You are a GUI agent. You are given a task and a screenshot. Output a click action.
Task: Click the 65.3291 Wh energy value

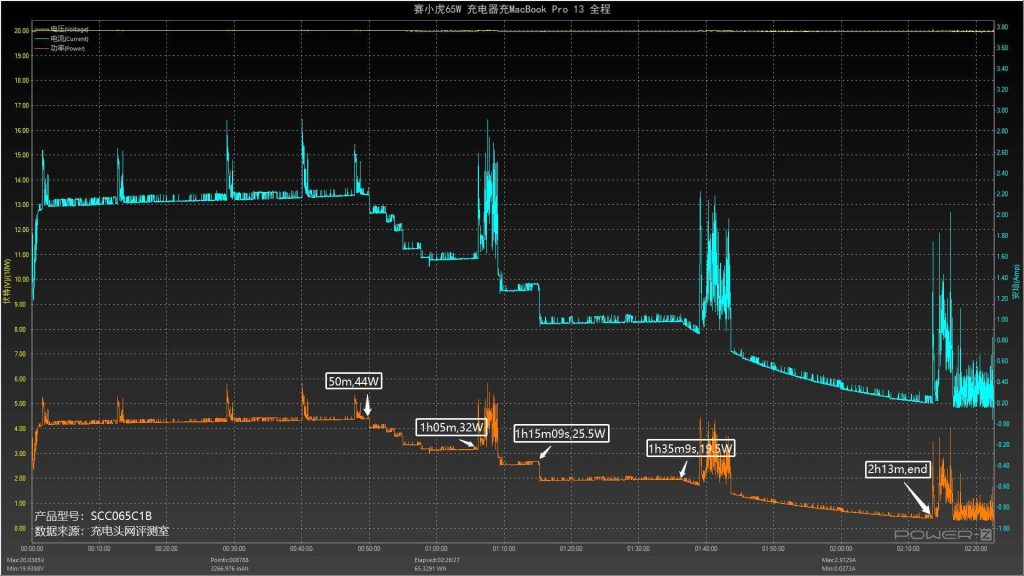click(430, 568)
